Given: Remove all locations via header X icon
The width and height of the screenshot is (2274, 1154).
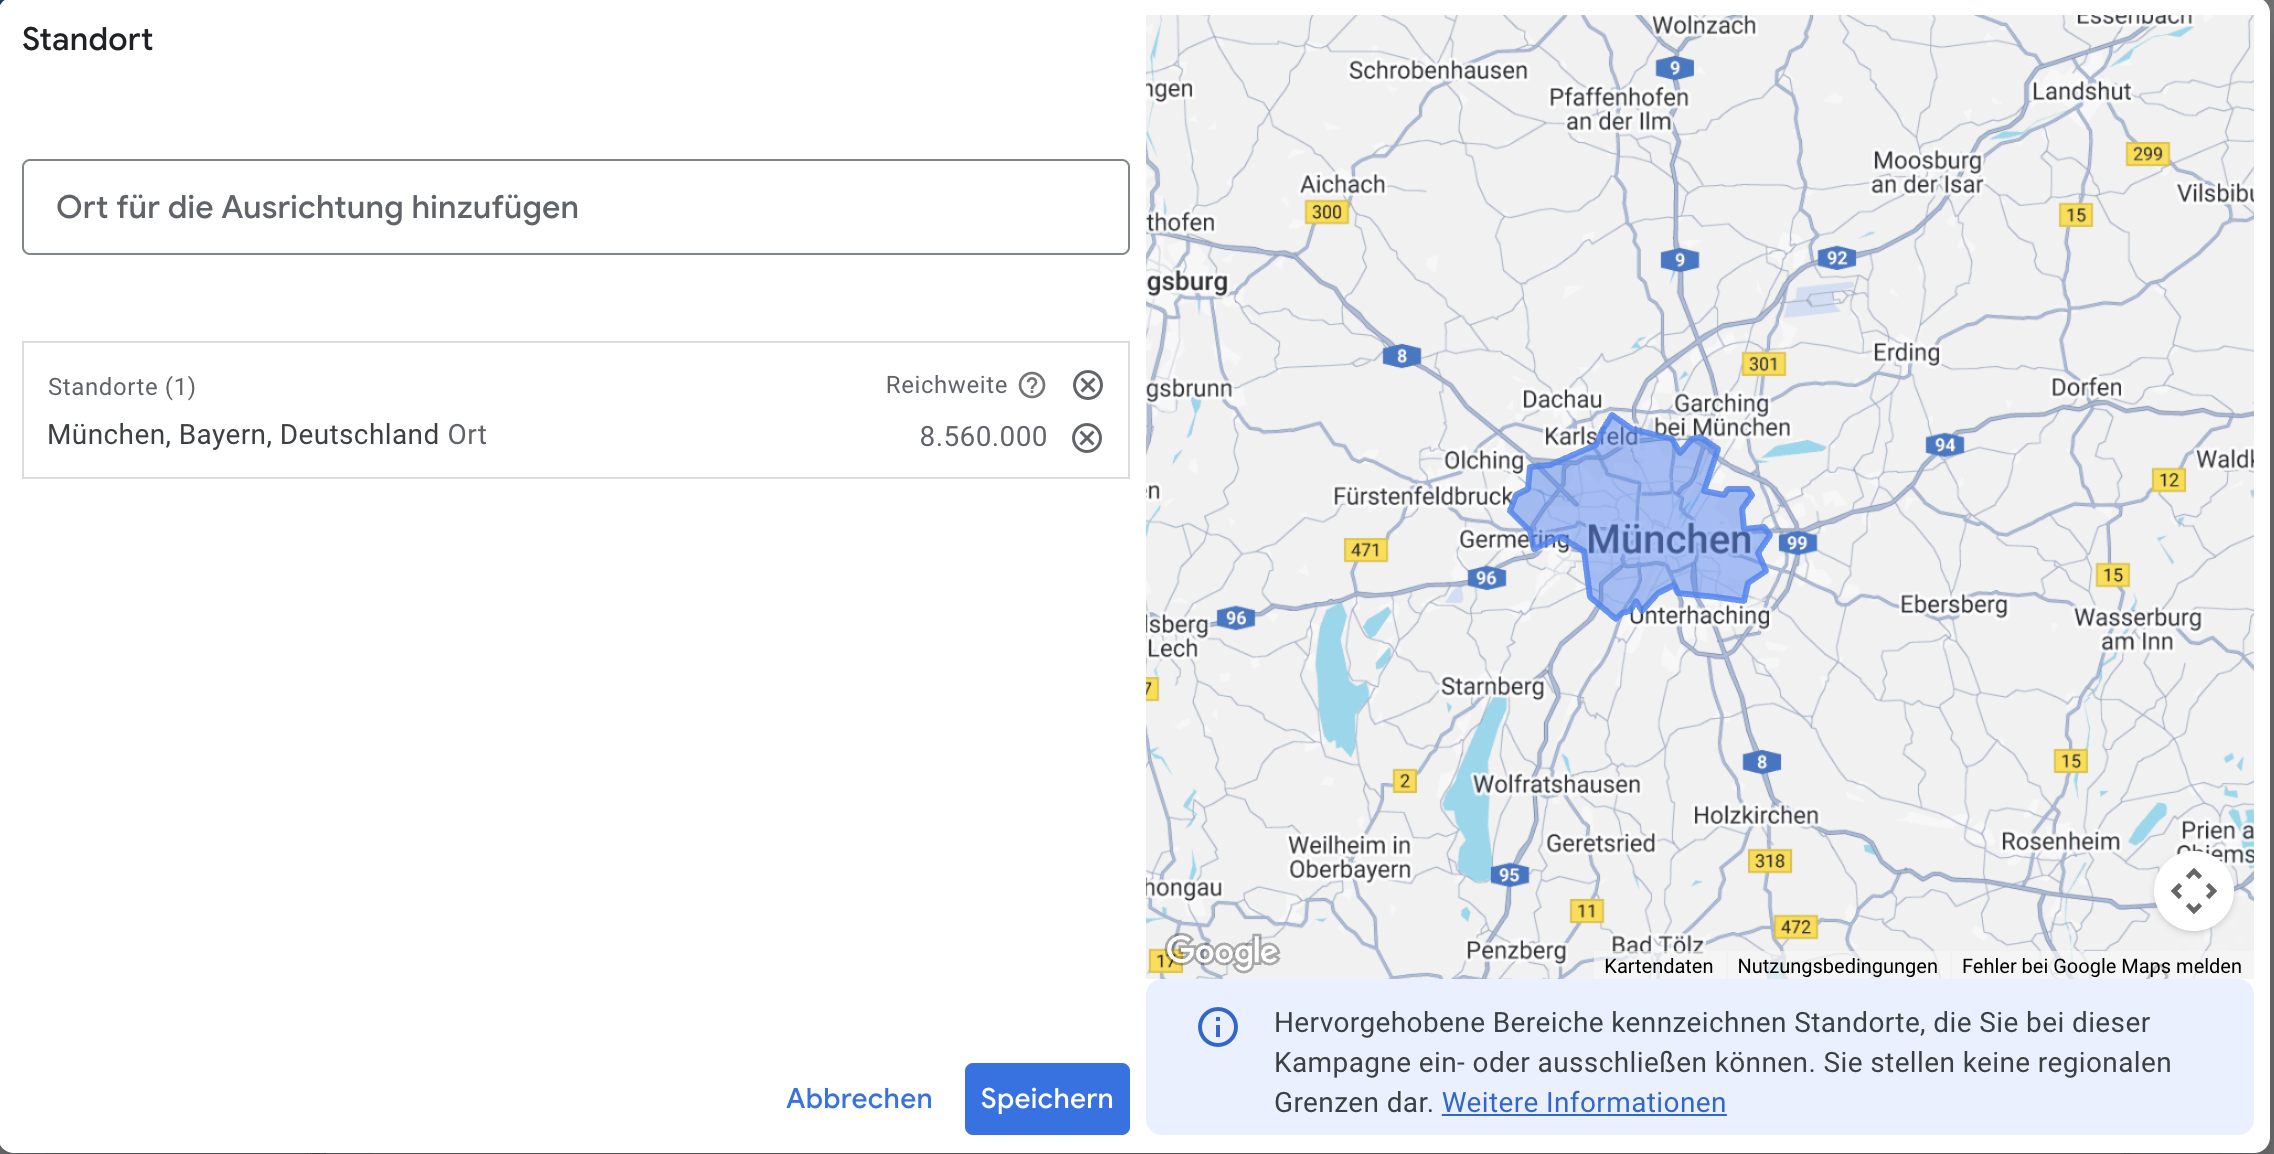Looking at the screenshot, I should tap(1087, 385).
